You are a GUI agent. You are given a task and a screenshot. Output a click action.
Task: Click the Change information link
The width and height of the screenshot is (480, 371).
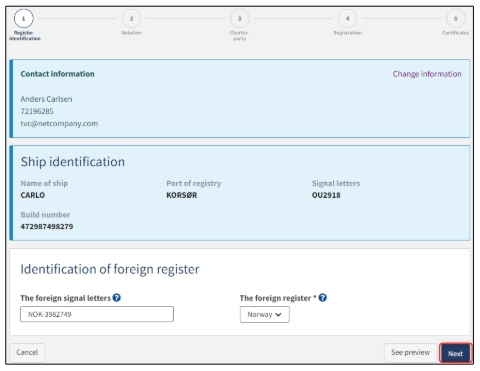tap(427, 74)
